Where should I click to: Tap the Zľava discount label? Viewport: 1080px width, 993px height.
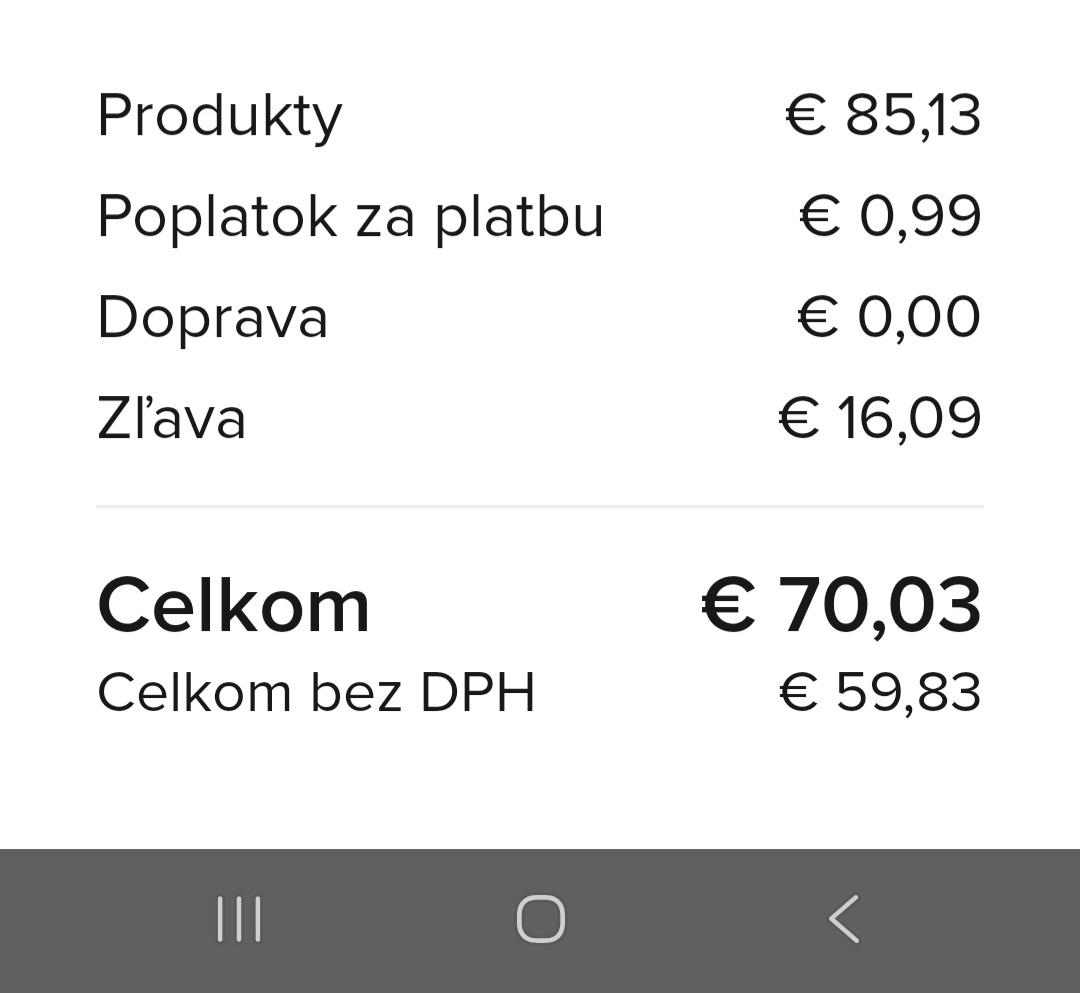(x=171, y=419)
